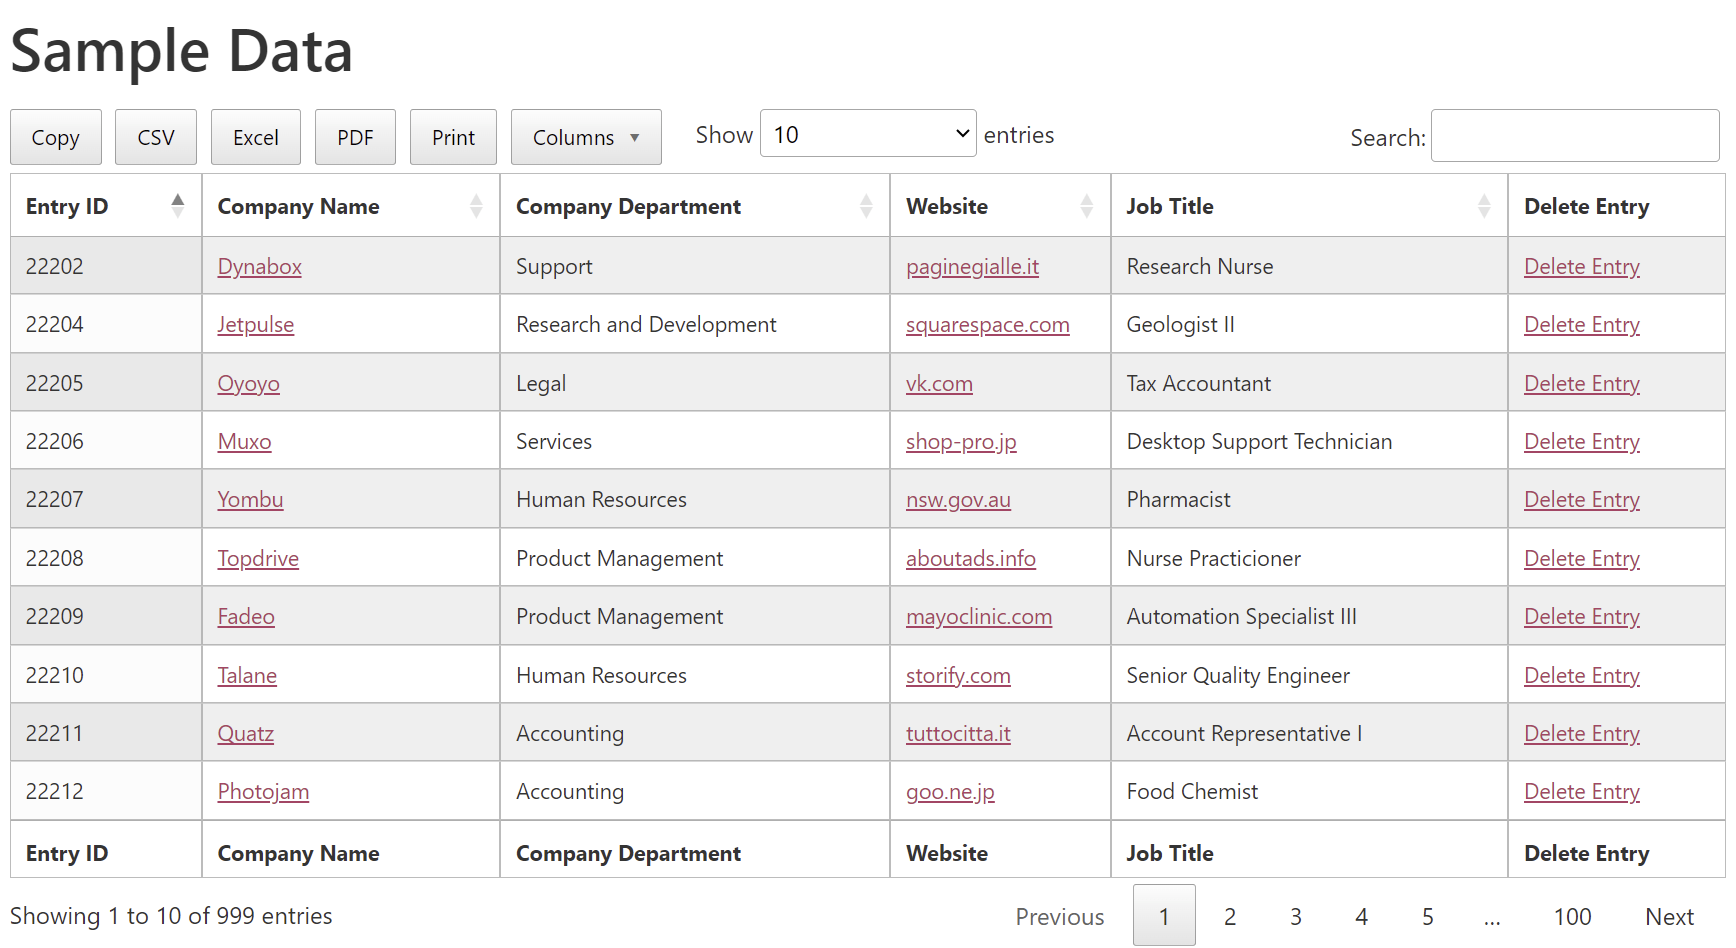Click sort arrows in Website header

click(x=1086, y=206)
